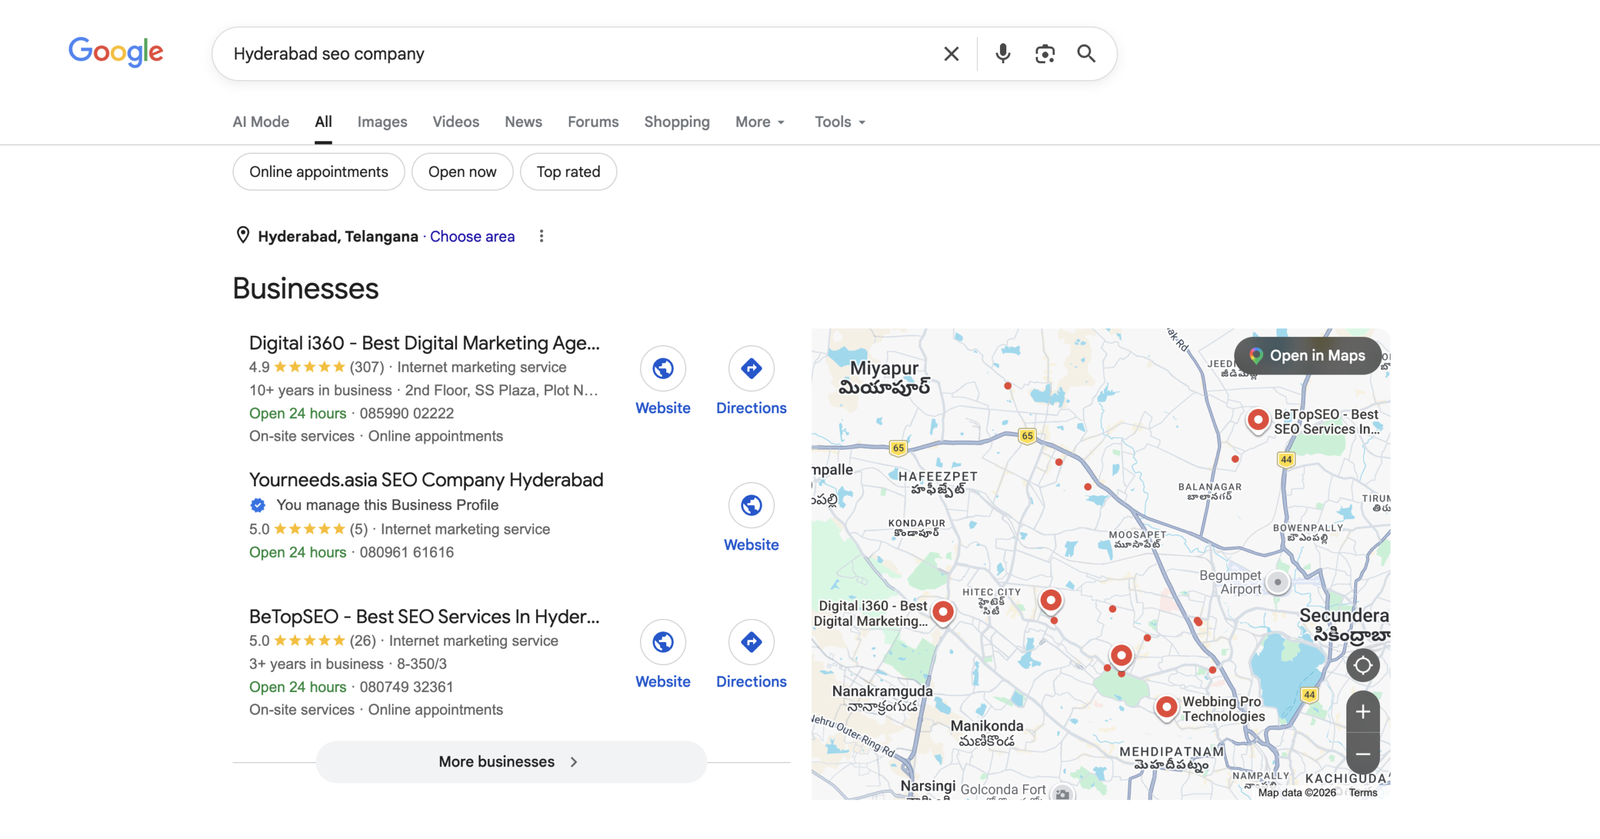The image size is (1600, 839).
Task: Click Digital i360 map pin marker
Action: tap(943, 612)
